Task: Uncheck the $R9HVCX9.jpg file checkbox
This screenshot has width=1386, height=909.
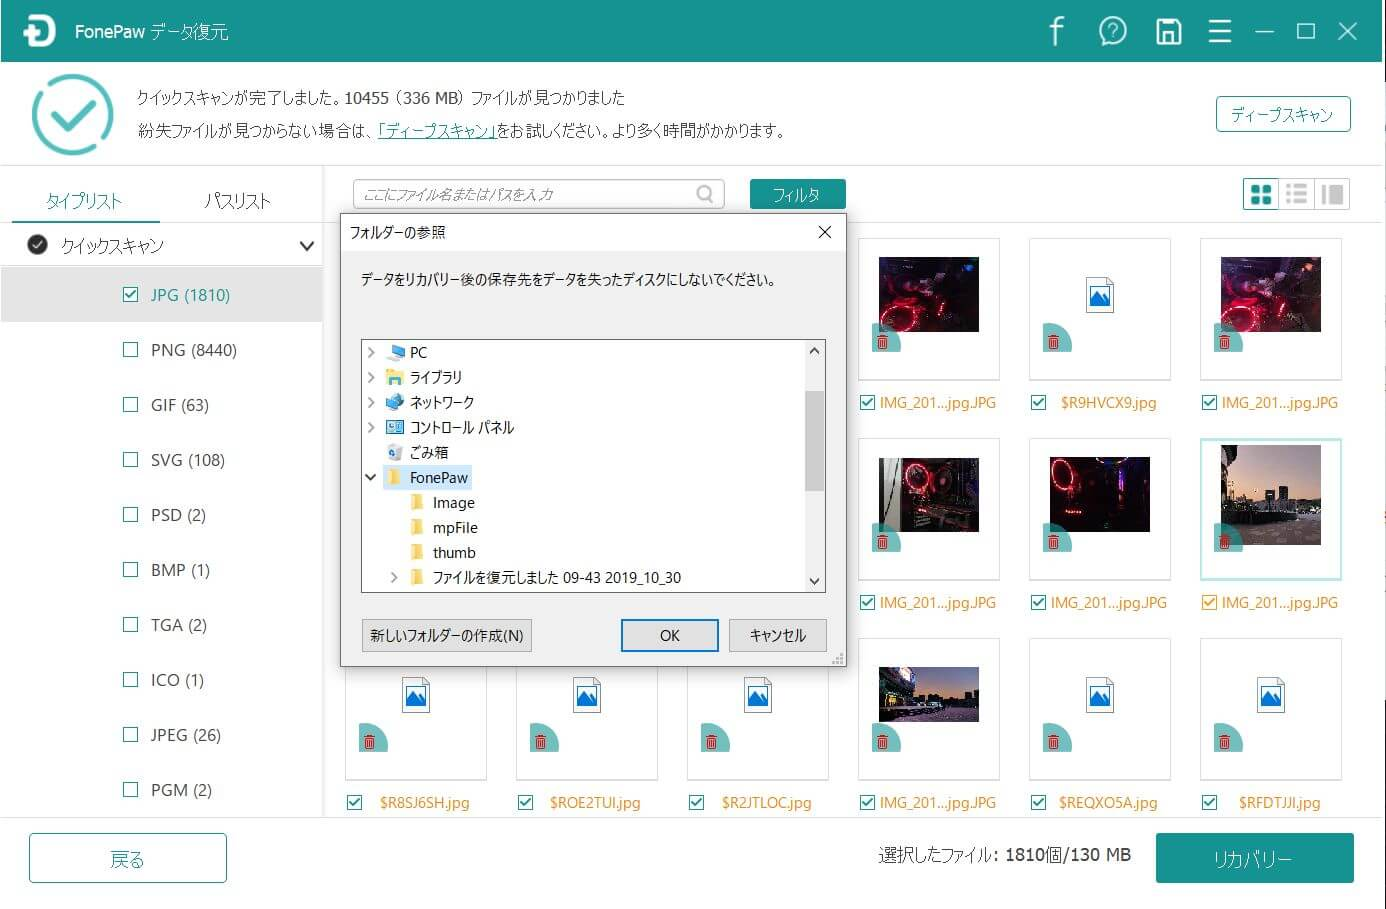Action: pos(1038,402)
